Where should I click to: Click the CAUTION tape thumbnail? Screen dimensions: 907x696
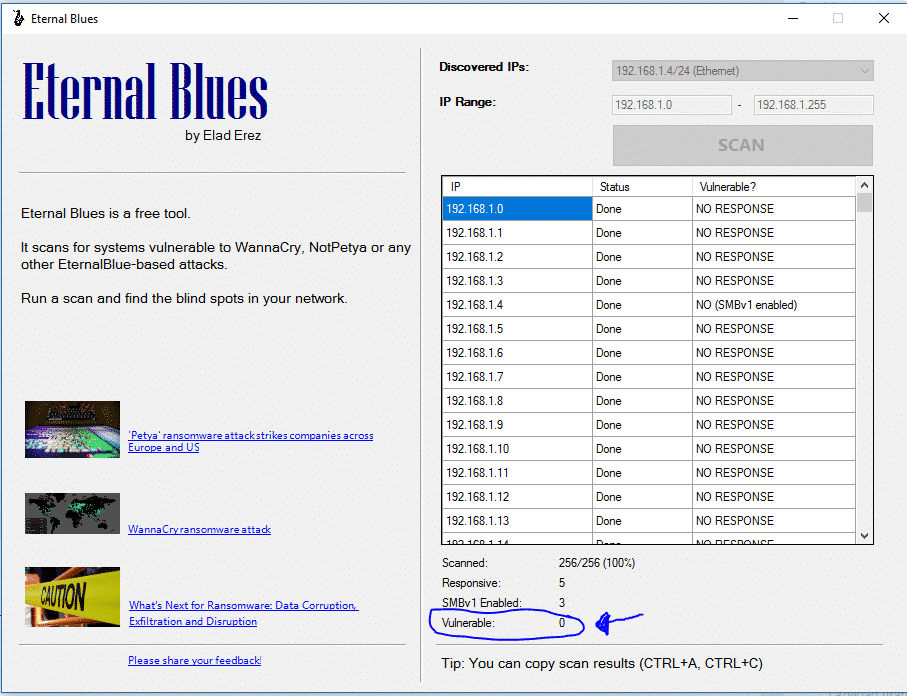click(x=72, y=596)
